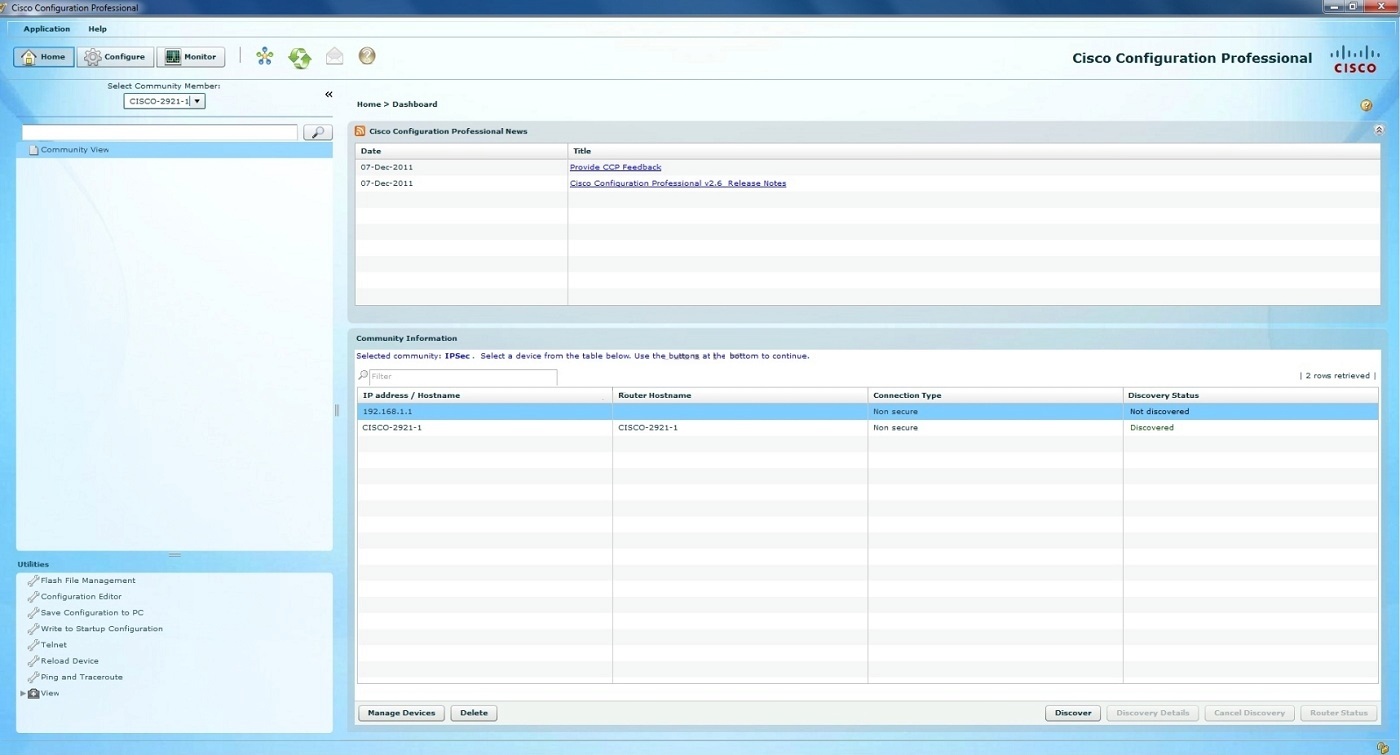Viewport: 1400px width, 755px height.
Task: Click the Cisco logo in the header
Action: point(1355,59)
